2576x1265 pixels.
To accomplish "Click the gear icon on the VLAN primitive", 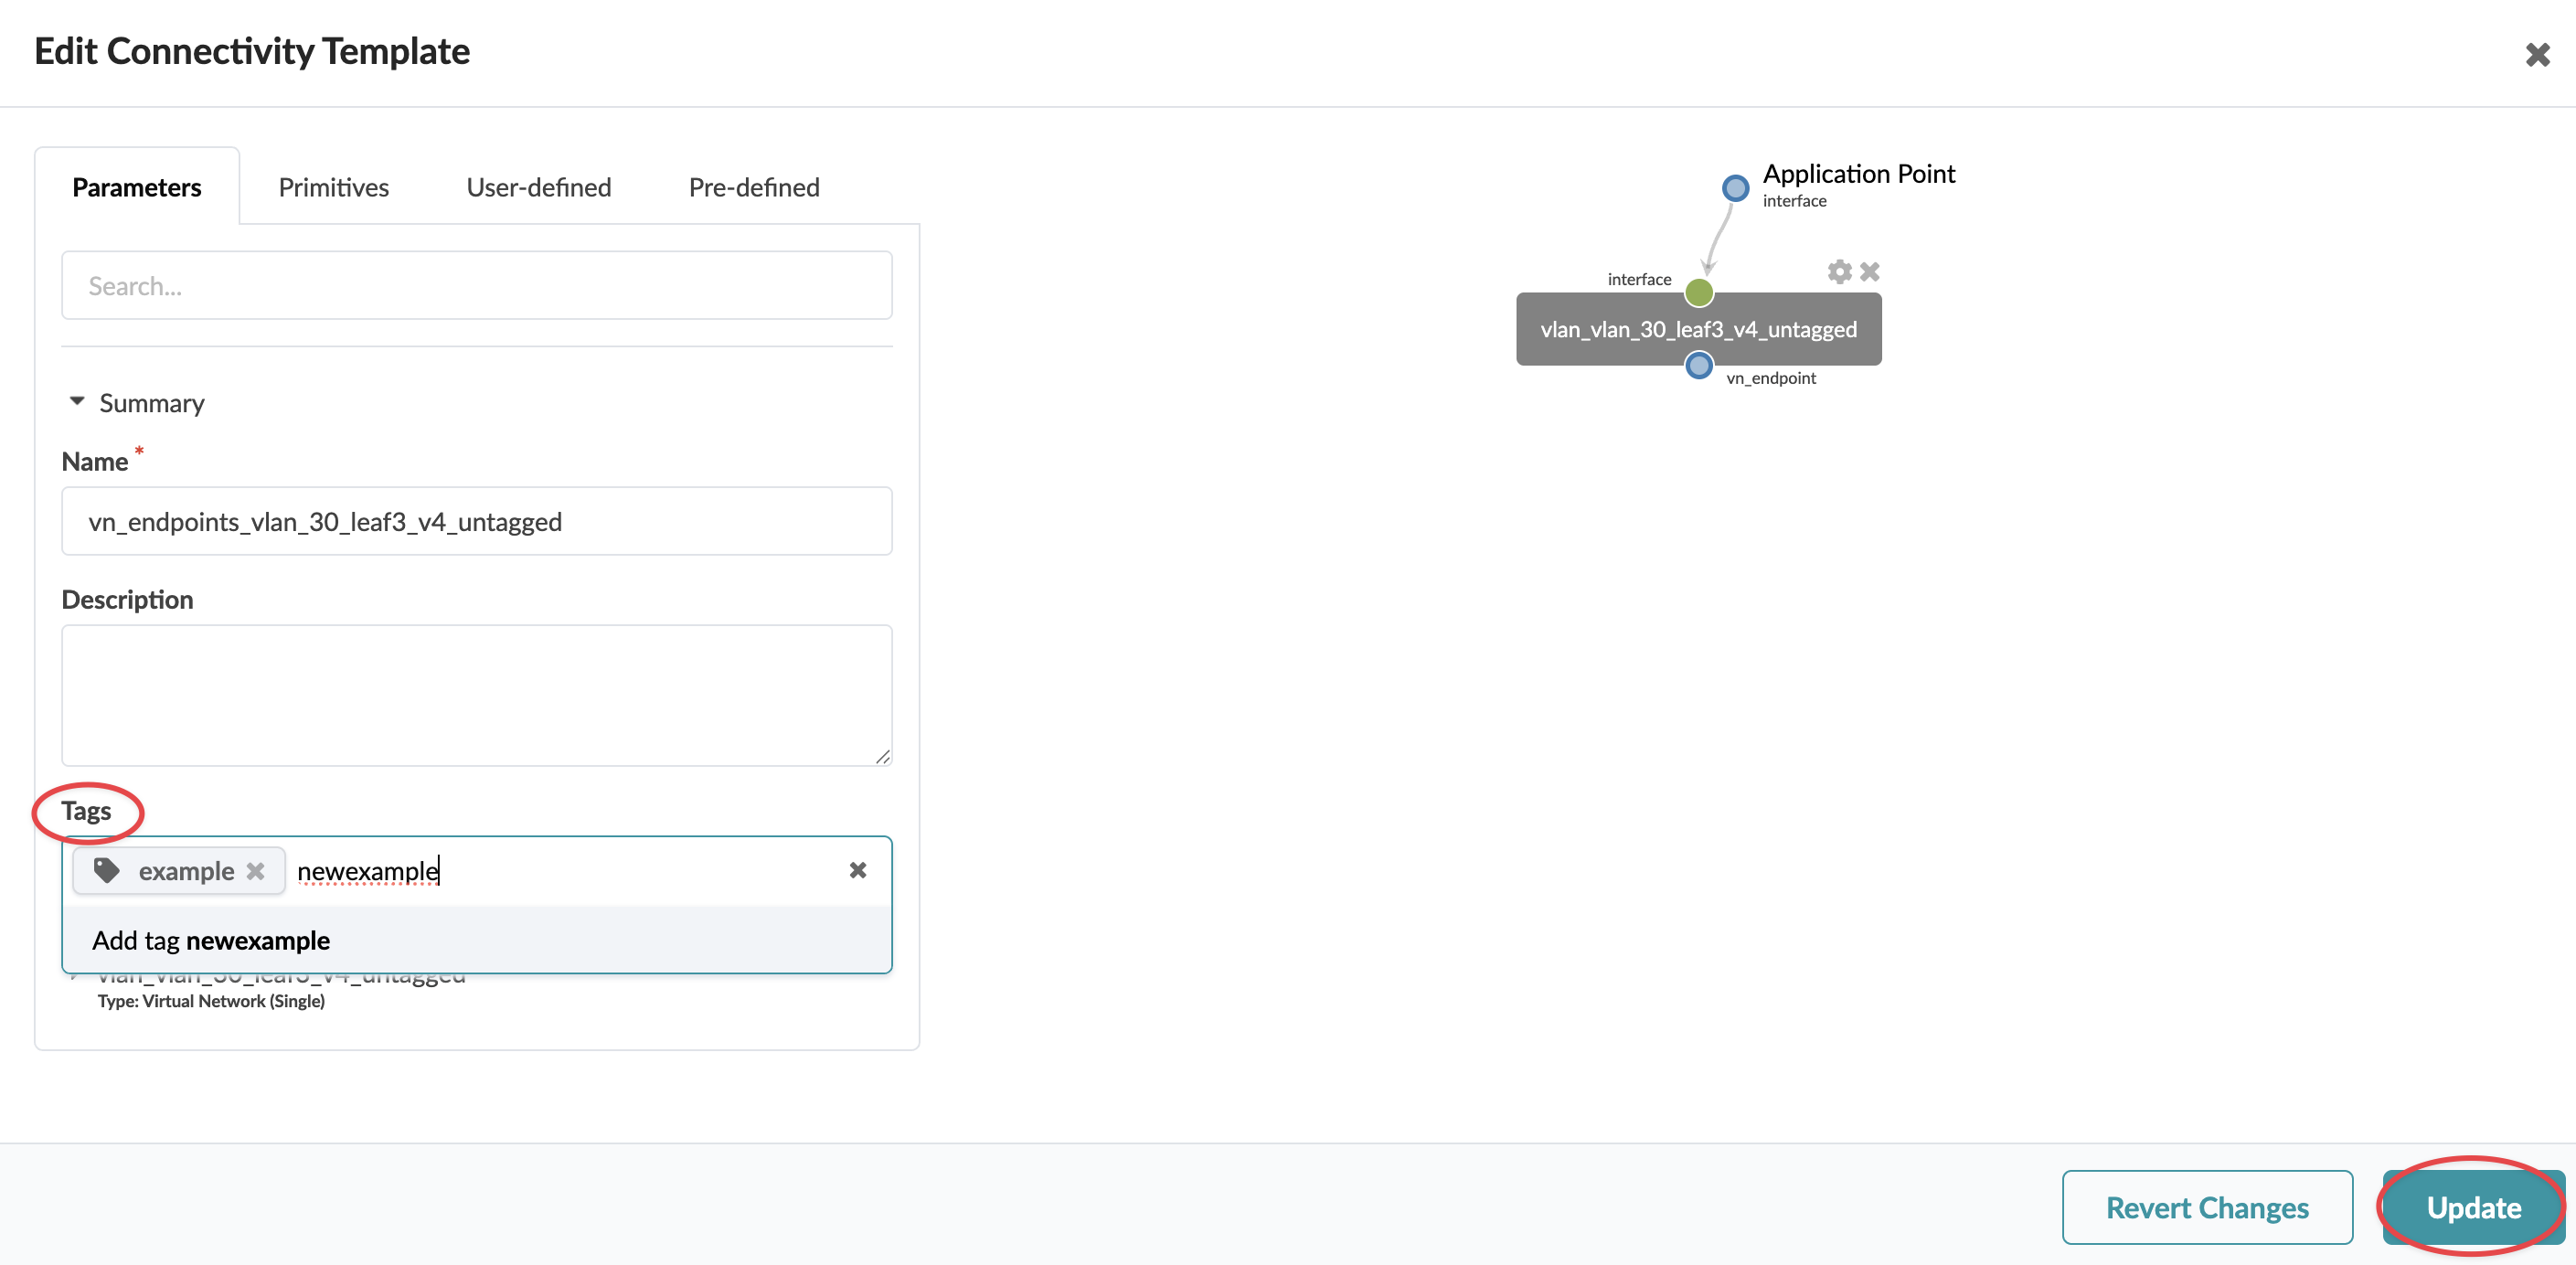I will point(1839,271).
